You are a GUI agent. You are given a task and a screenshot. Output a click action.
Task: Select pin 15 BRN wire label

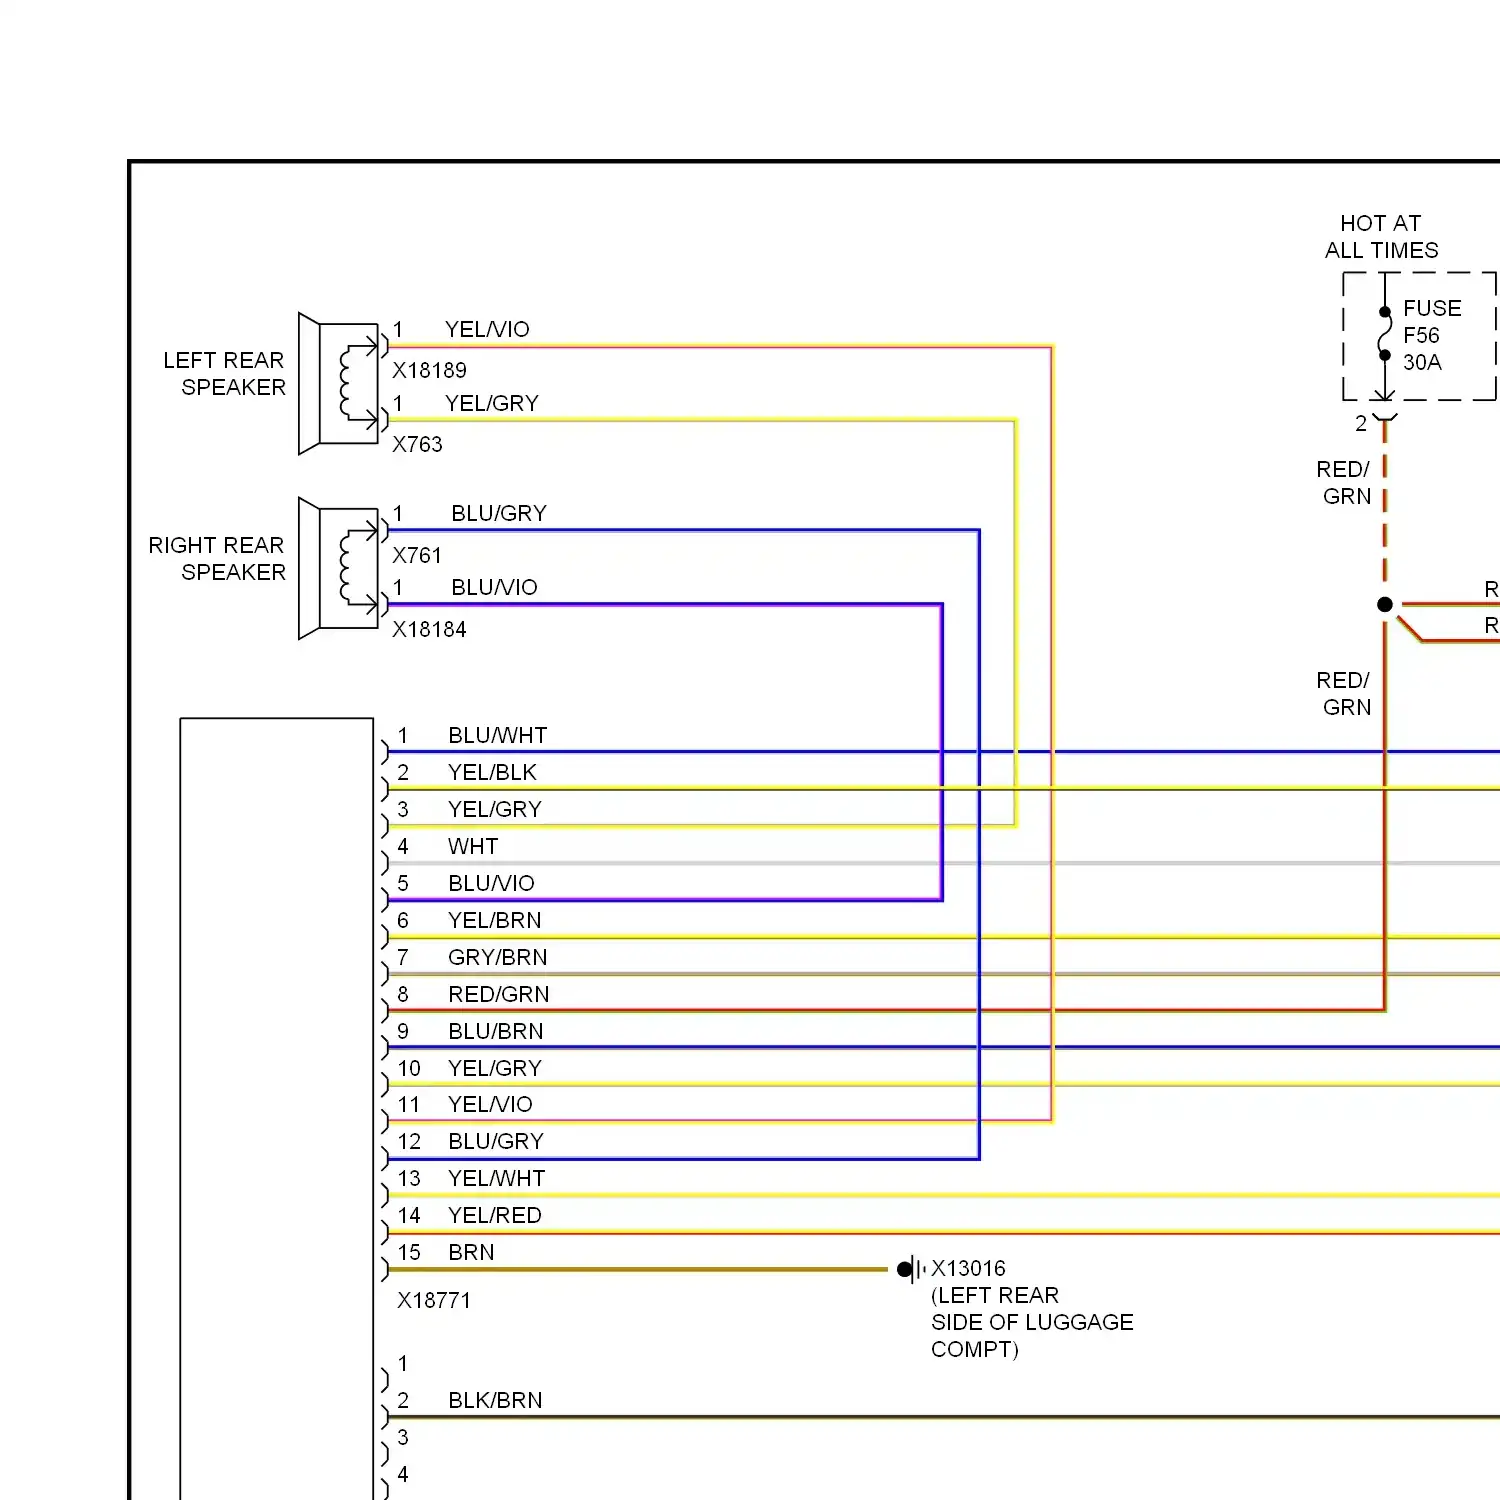pos(471,1252)
